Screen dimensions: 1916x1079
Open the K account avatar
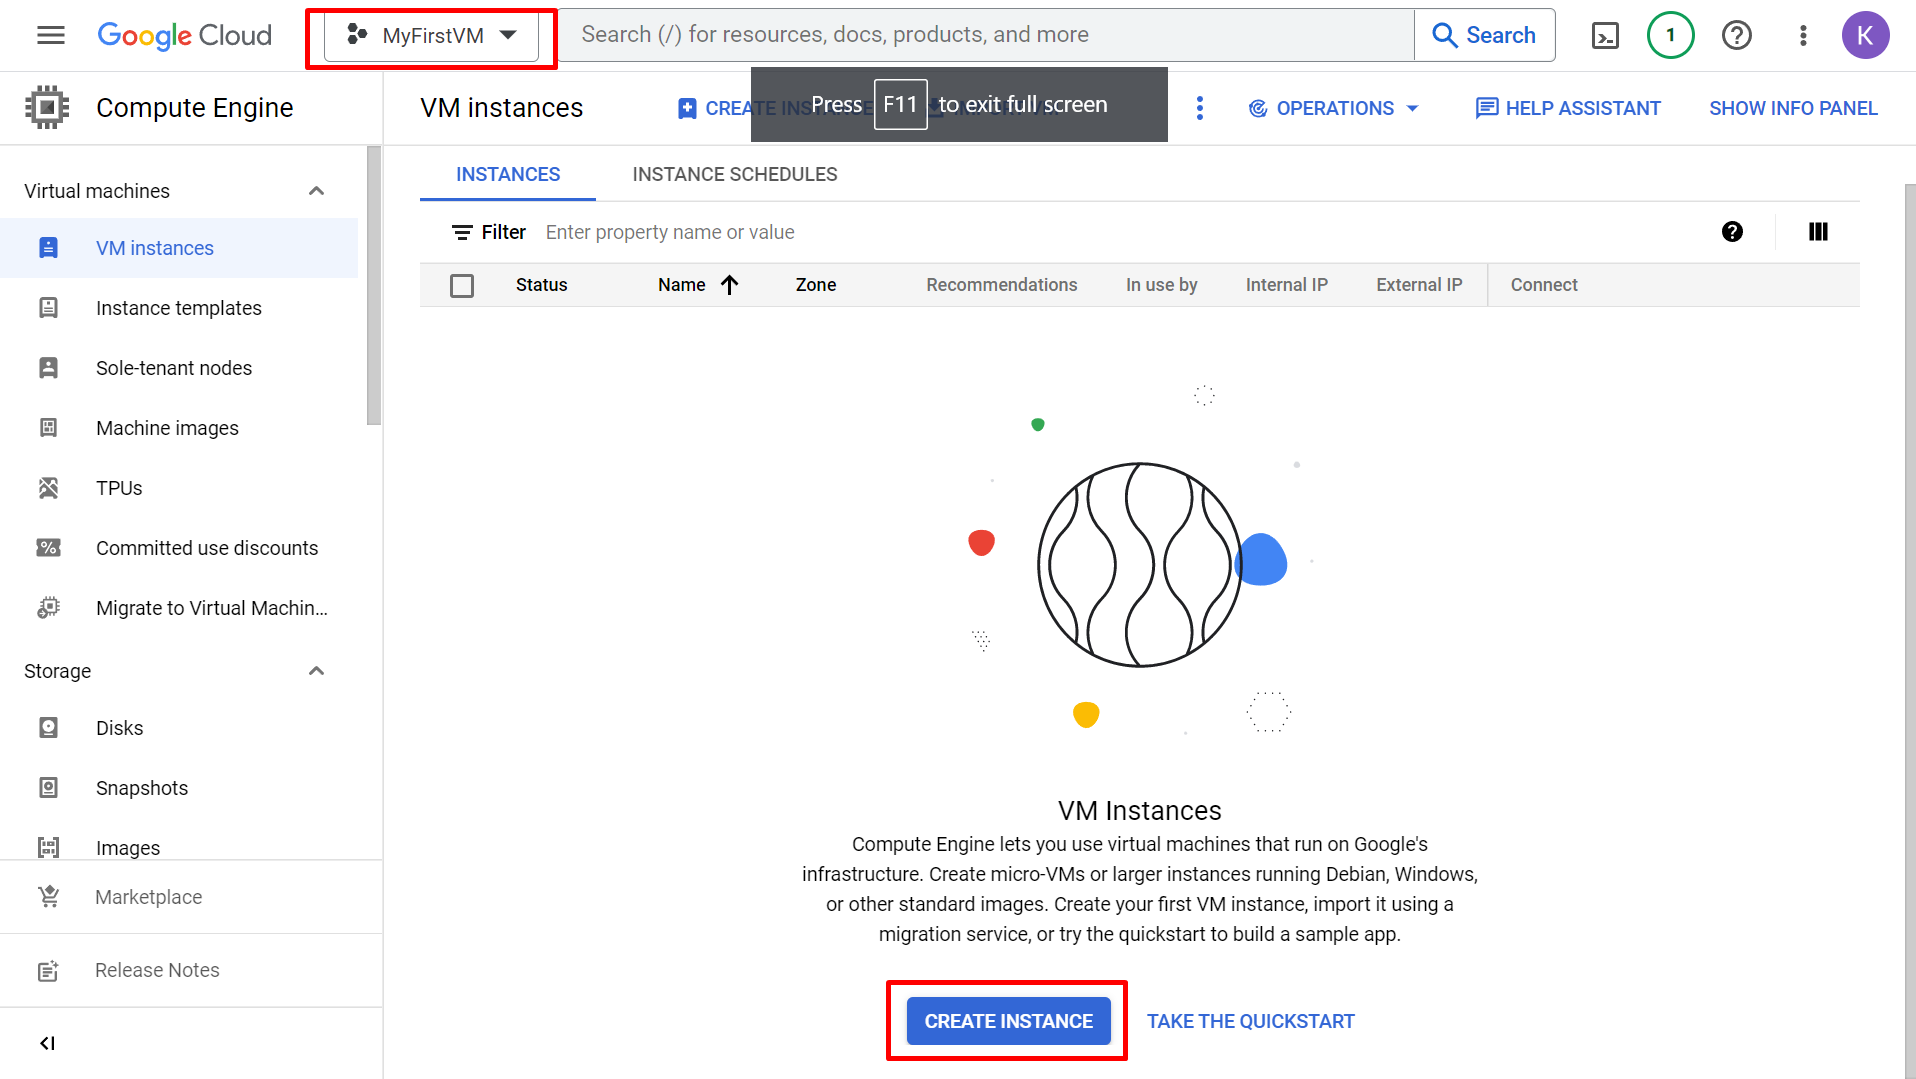click(x=1865, y=35)
